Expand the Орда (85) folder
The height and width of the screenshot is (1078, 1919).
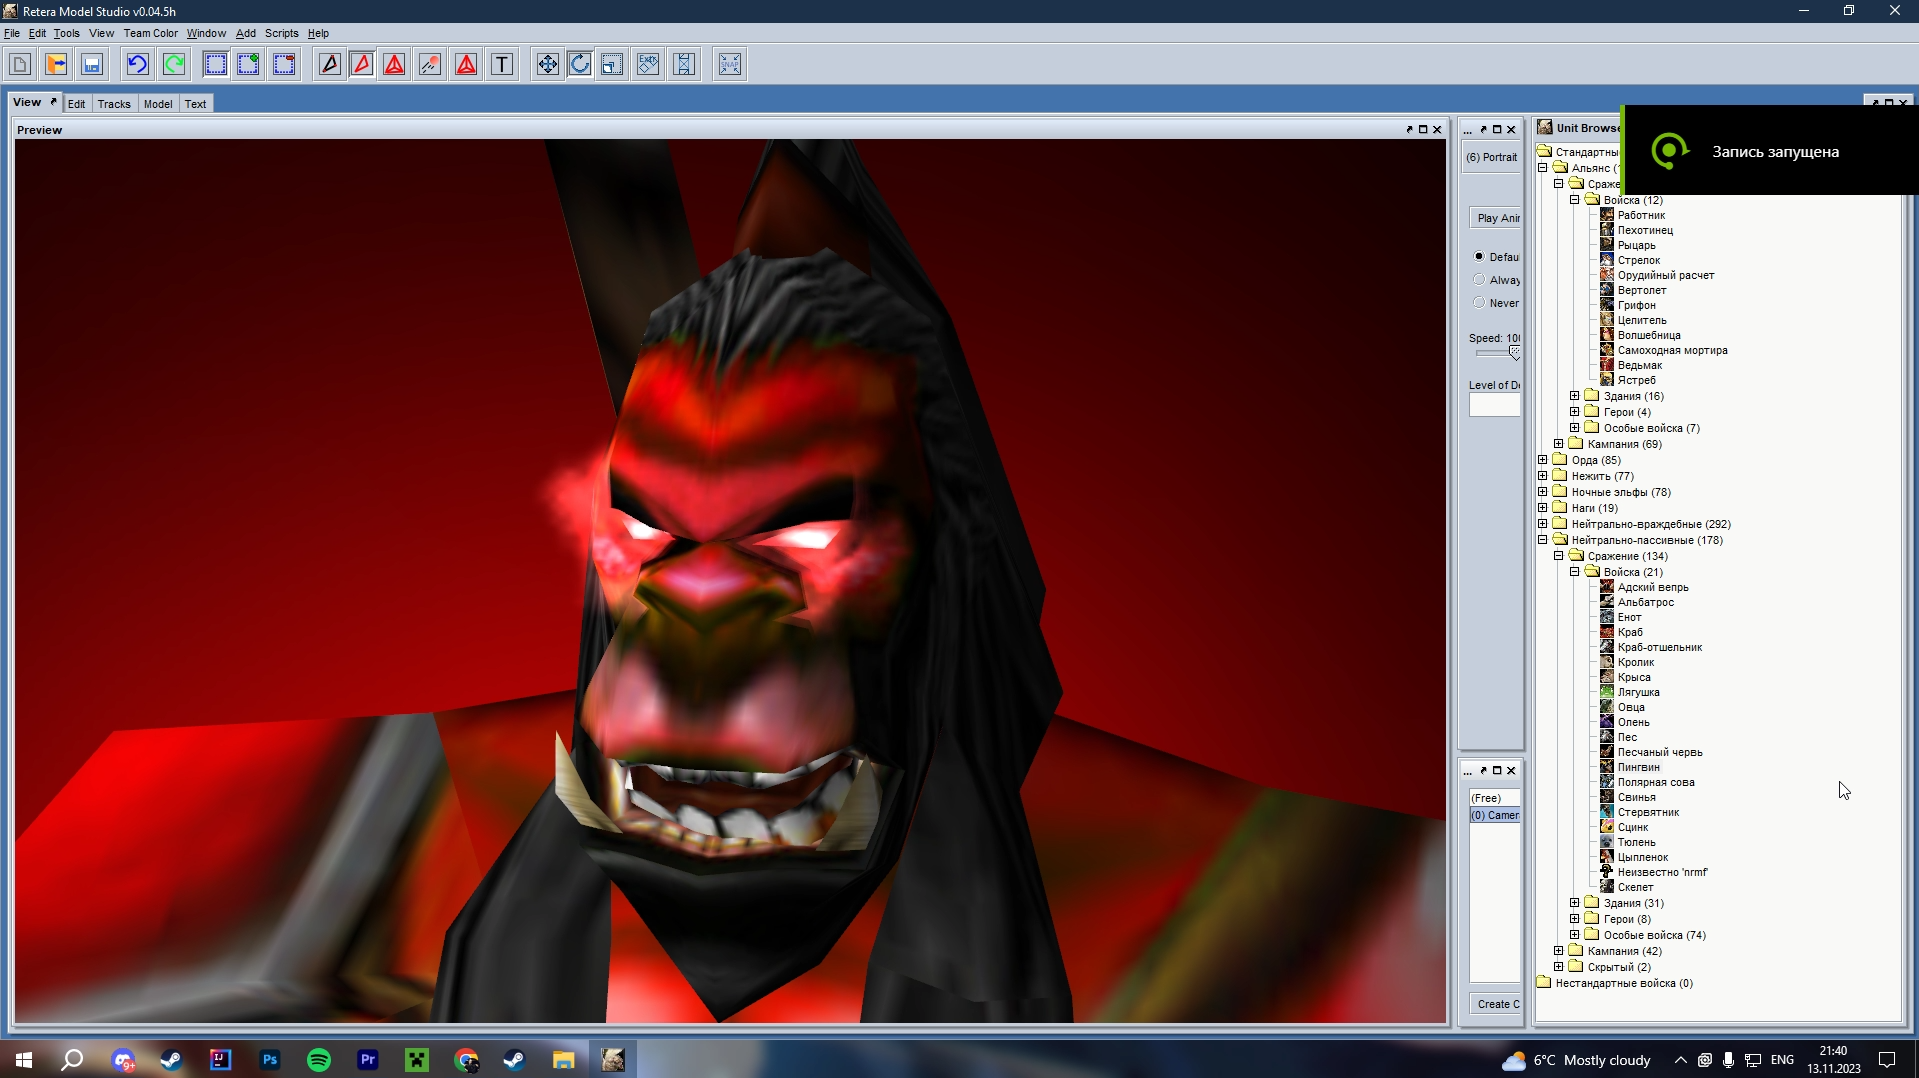(x=1543, y=460)
